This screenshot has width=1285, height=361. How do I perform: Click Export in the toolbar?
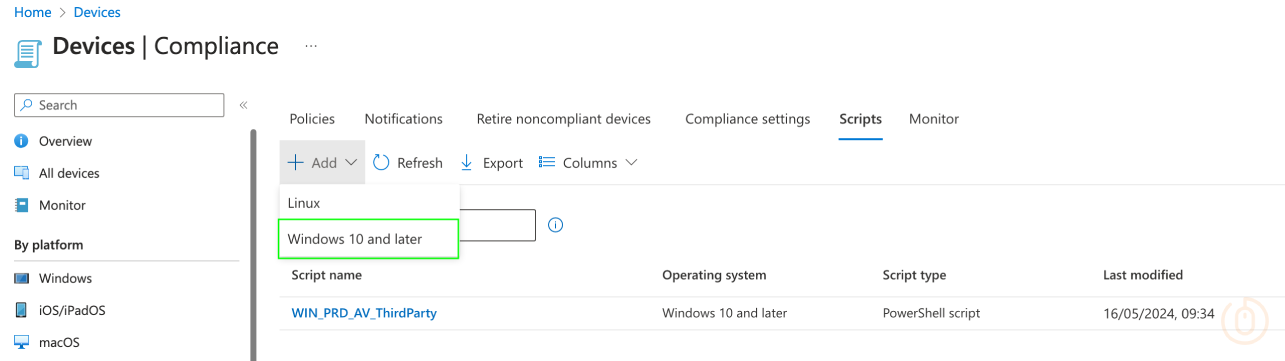(491, 162)
